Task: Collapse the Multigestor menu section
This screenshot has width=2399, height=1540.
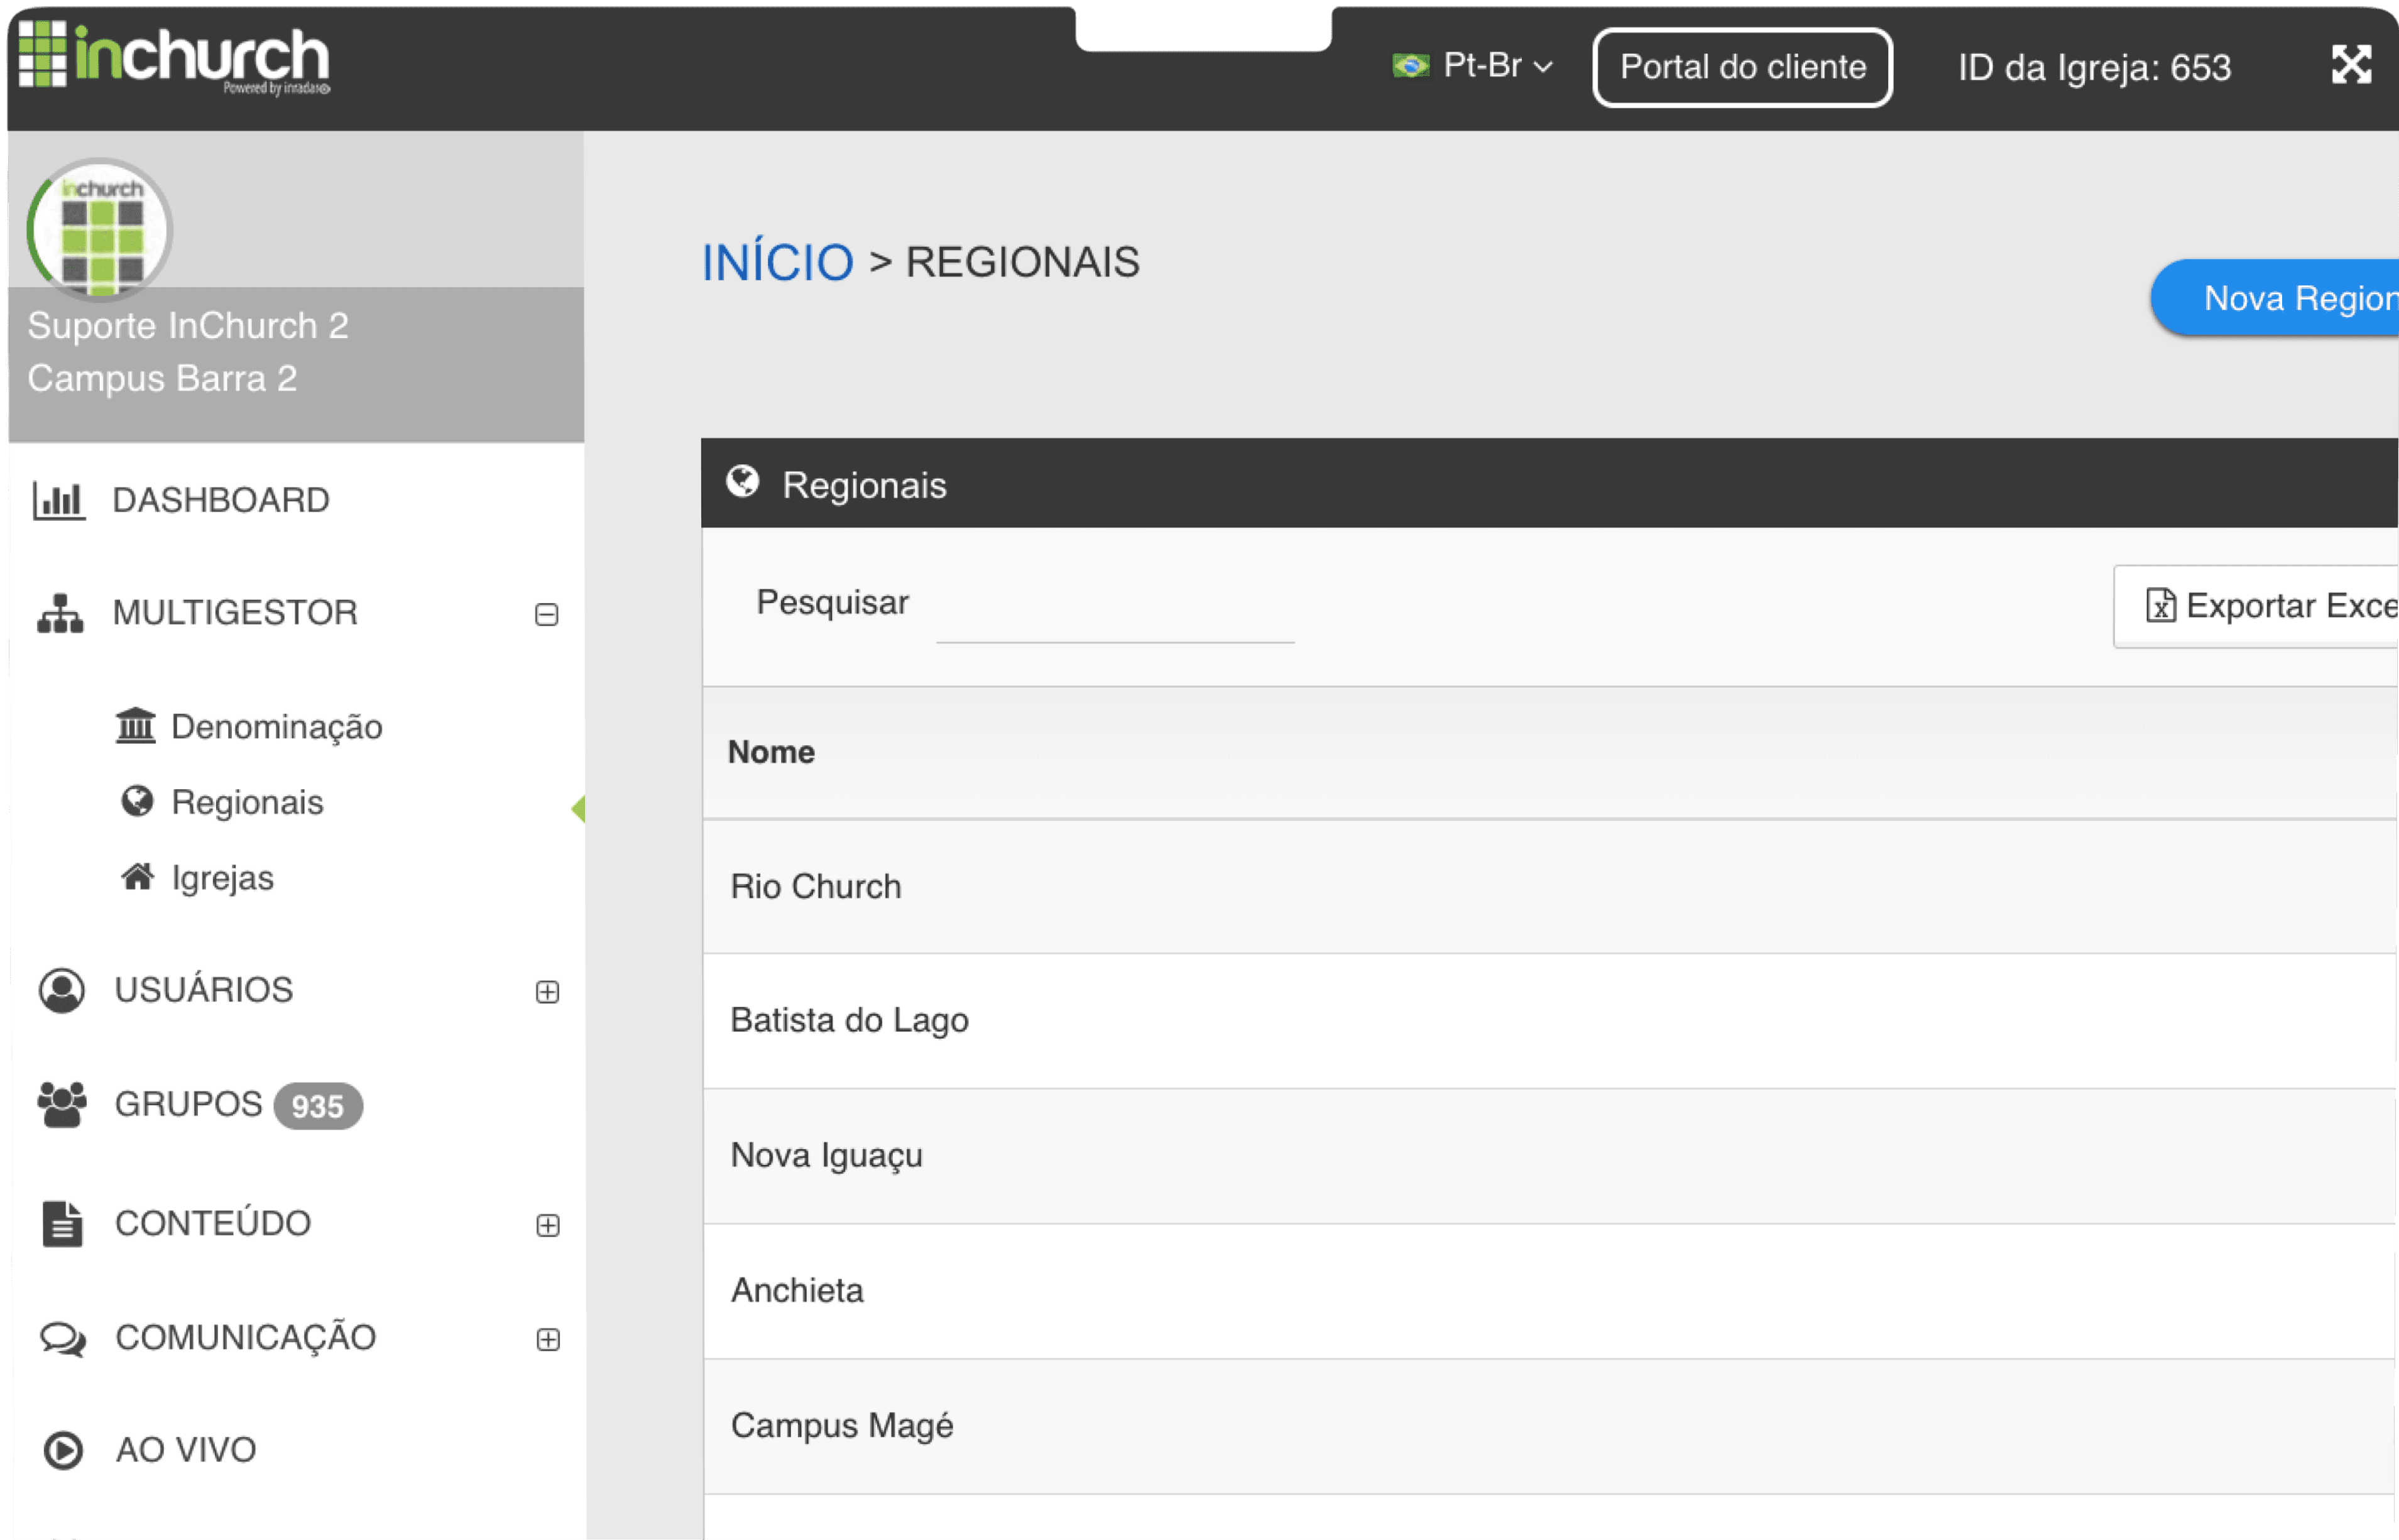Action: (546, 614)
